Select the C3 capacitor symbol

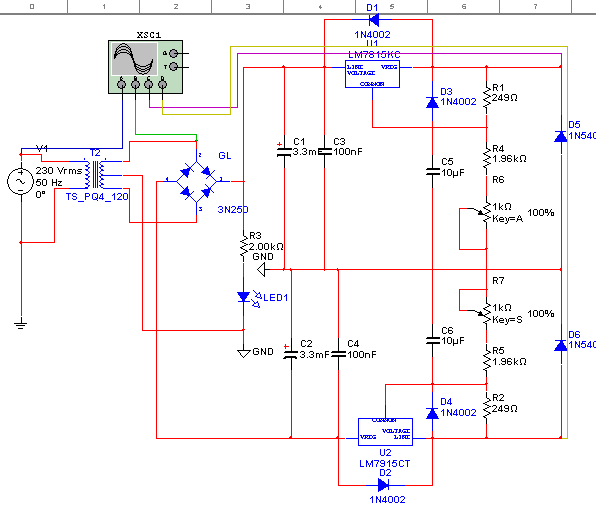(x=324, y=152)
